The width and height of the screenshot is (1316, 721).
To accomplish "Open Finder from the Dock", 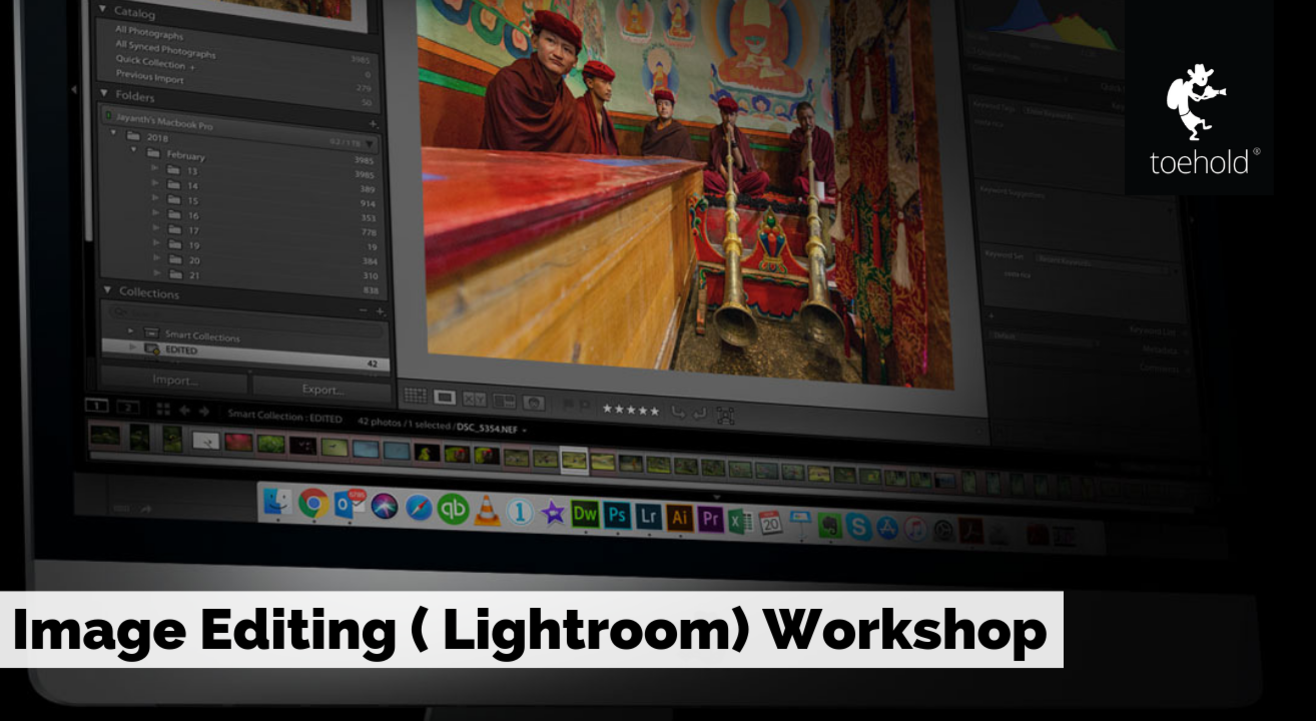I will pos(277,503).
